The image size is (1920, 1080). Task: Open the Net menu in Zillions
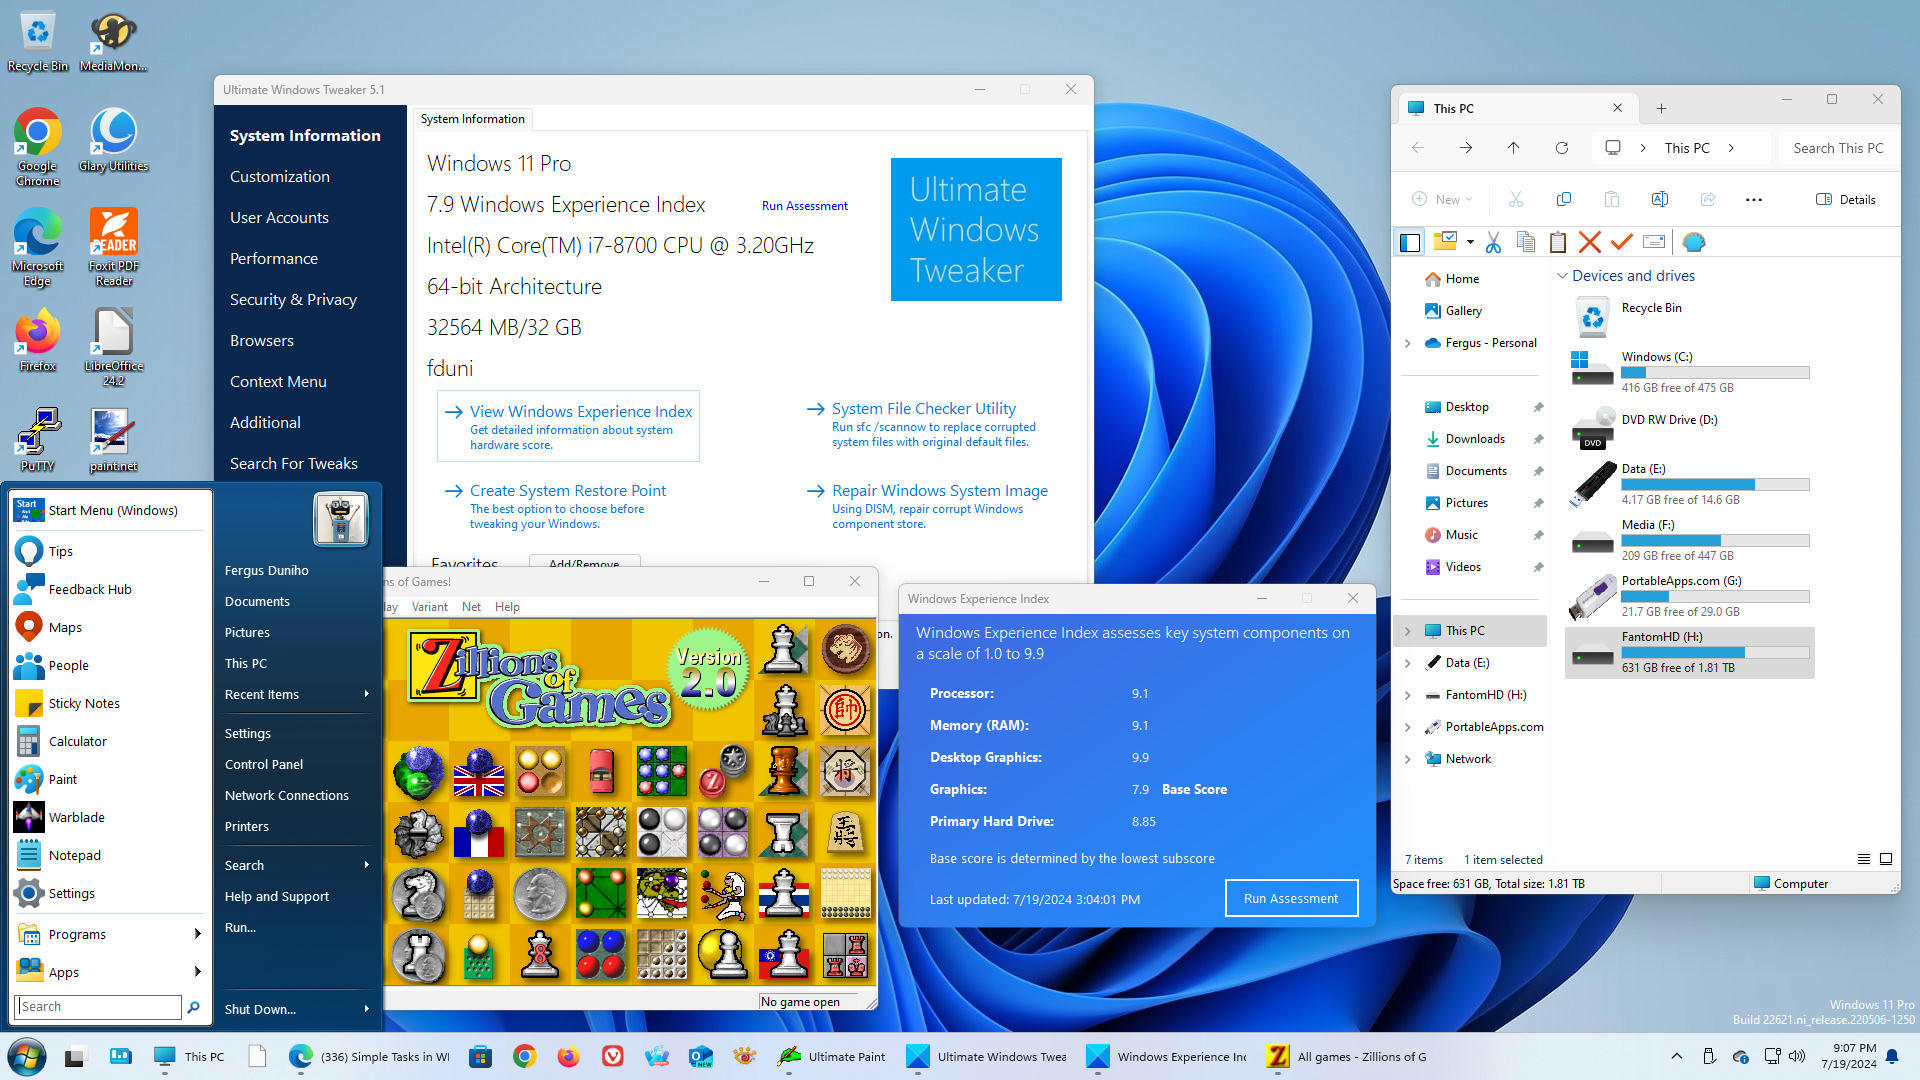coord(471,607)
